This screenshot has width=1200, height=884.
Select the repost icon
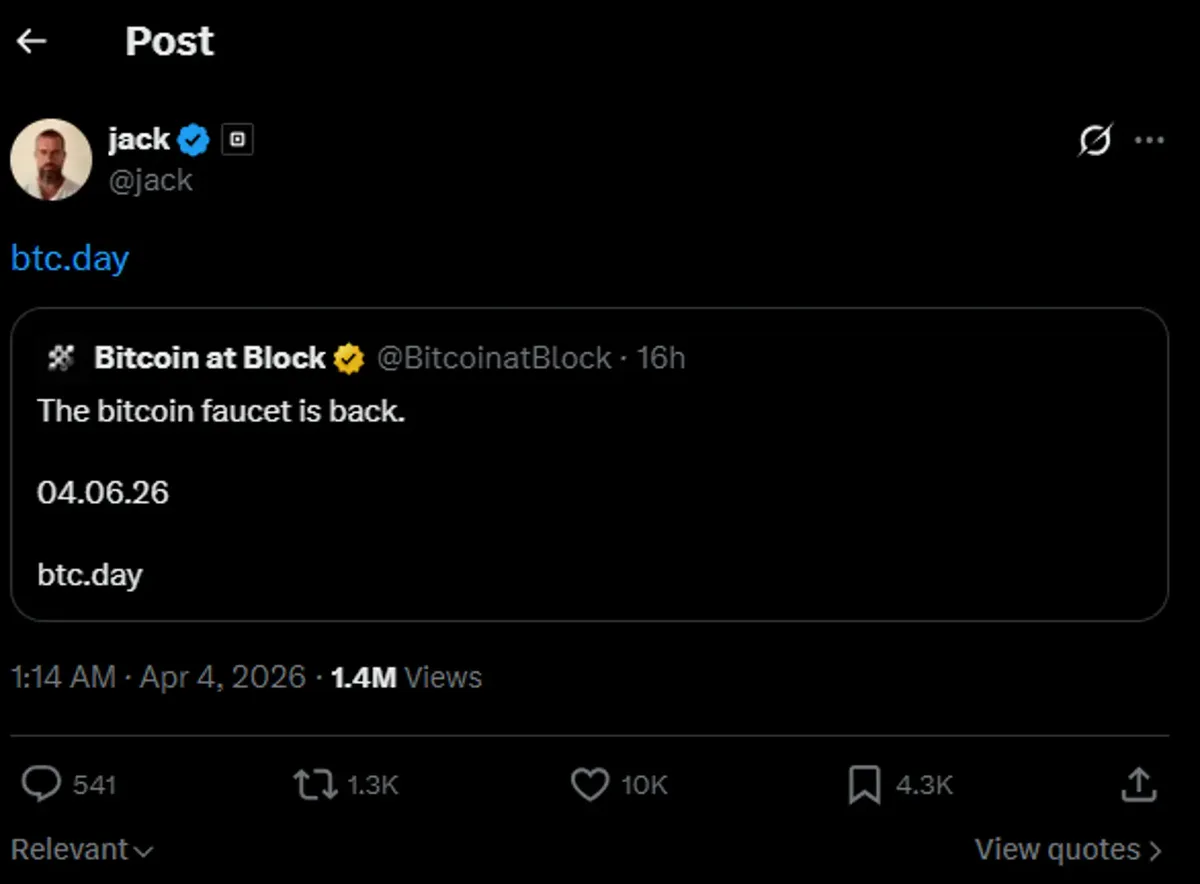(x=314, y=784)
